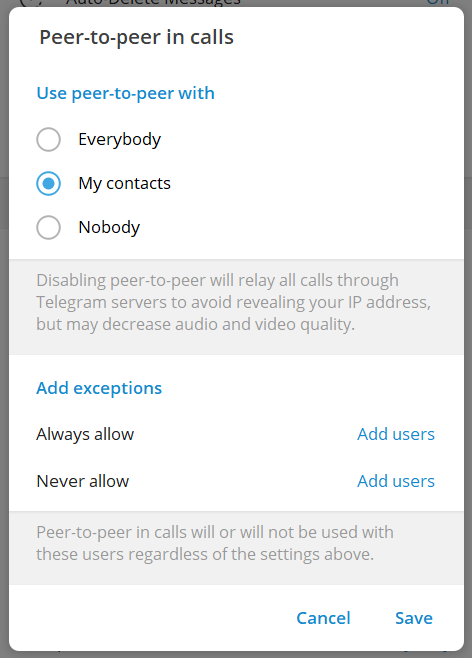Click the Add exceptions heading

[x=99, y=388]
